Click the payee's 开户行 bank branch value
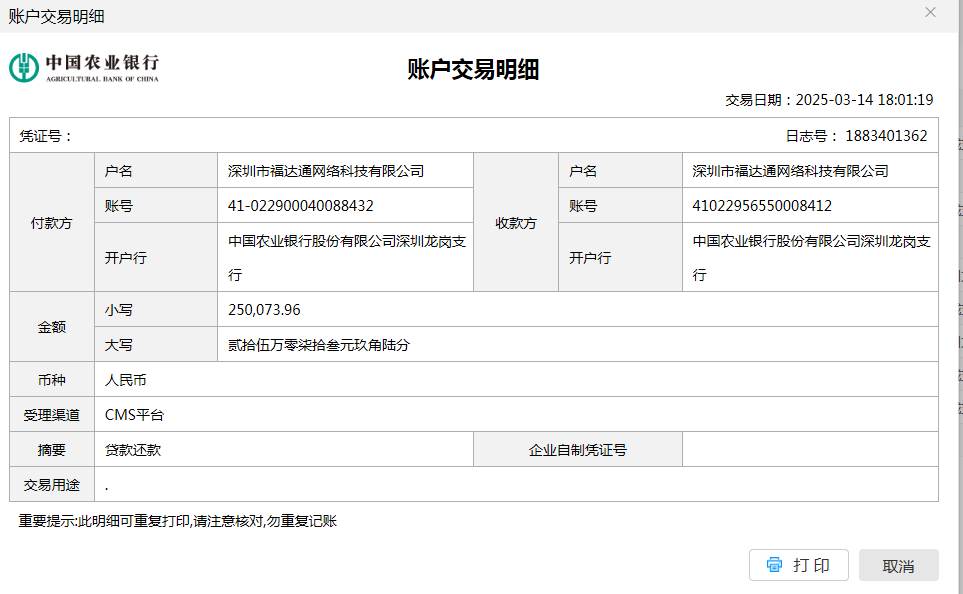Viewport: 963px width, 594px height. [811, 257]
